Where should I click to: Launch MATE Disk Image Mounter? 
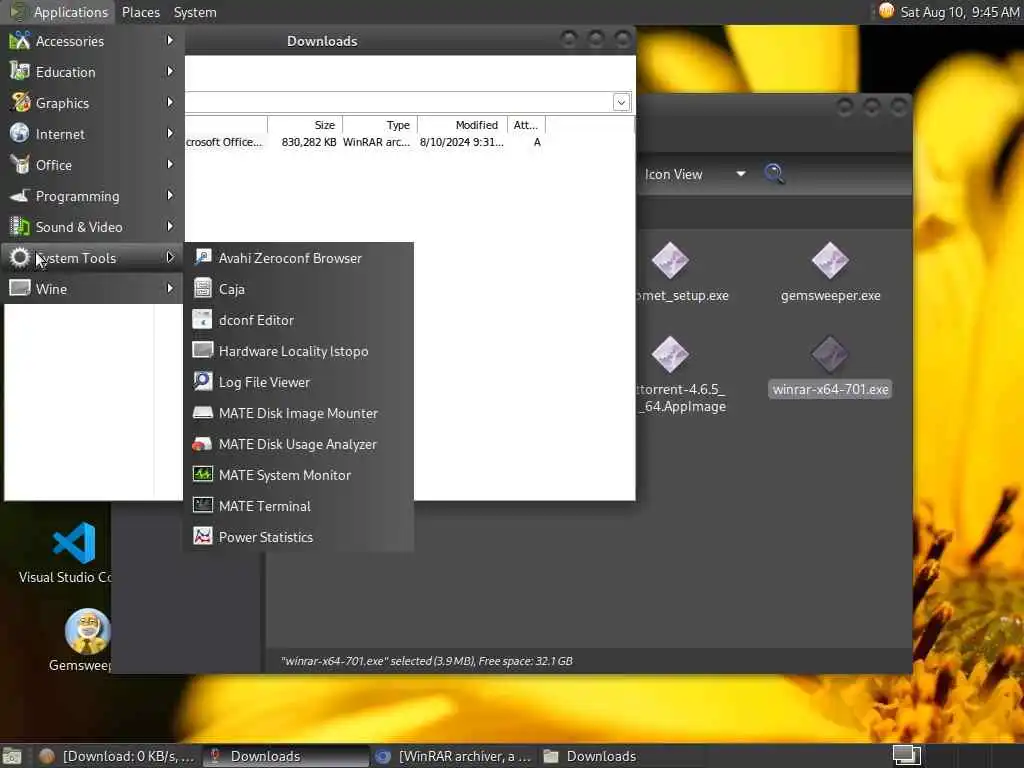click(298, 413)
